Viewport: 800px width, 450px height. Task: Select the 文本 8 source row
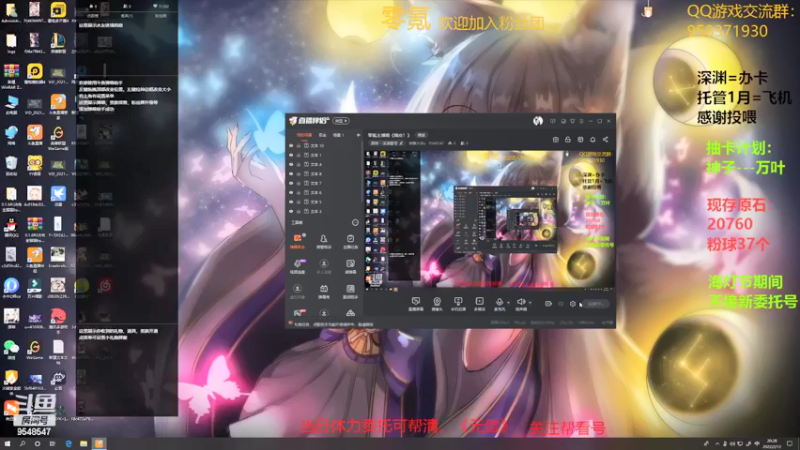pyautogui.click(x=324, y=174)
